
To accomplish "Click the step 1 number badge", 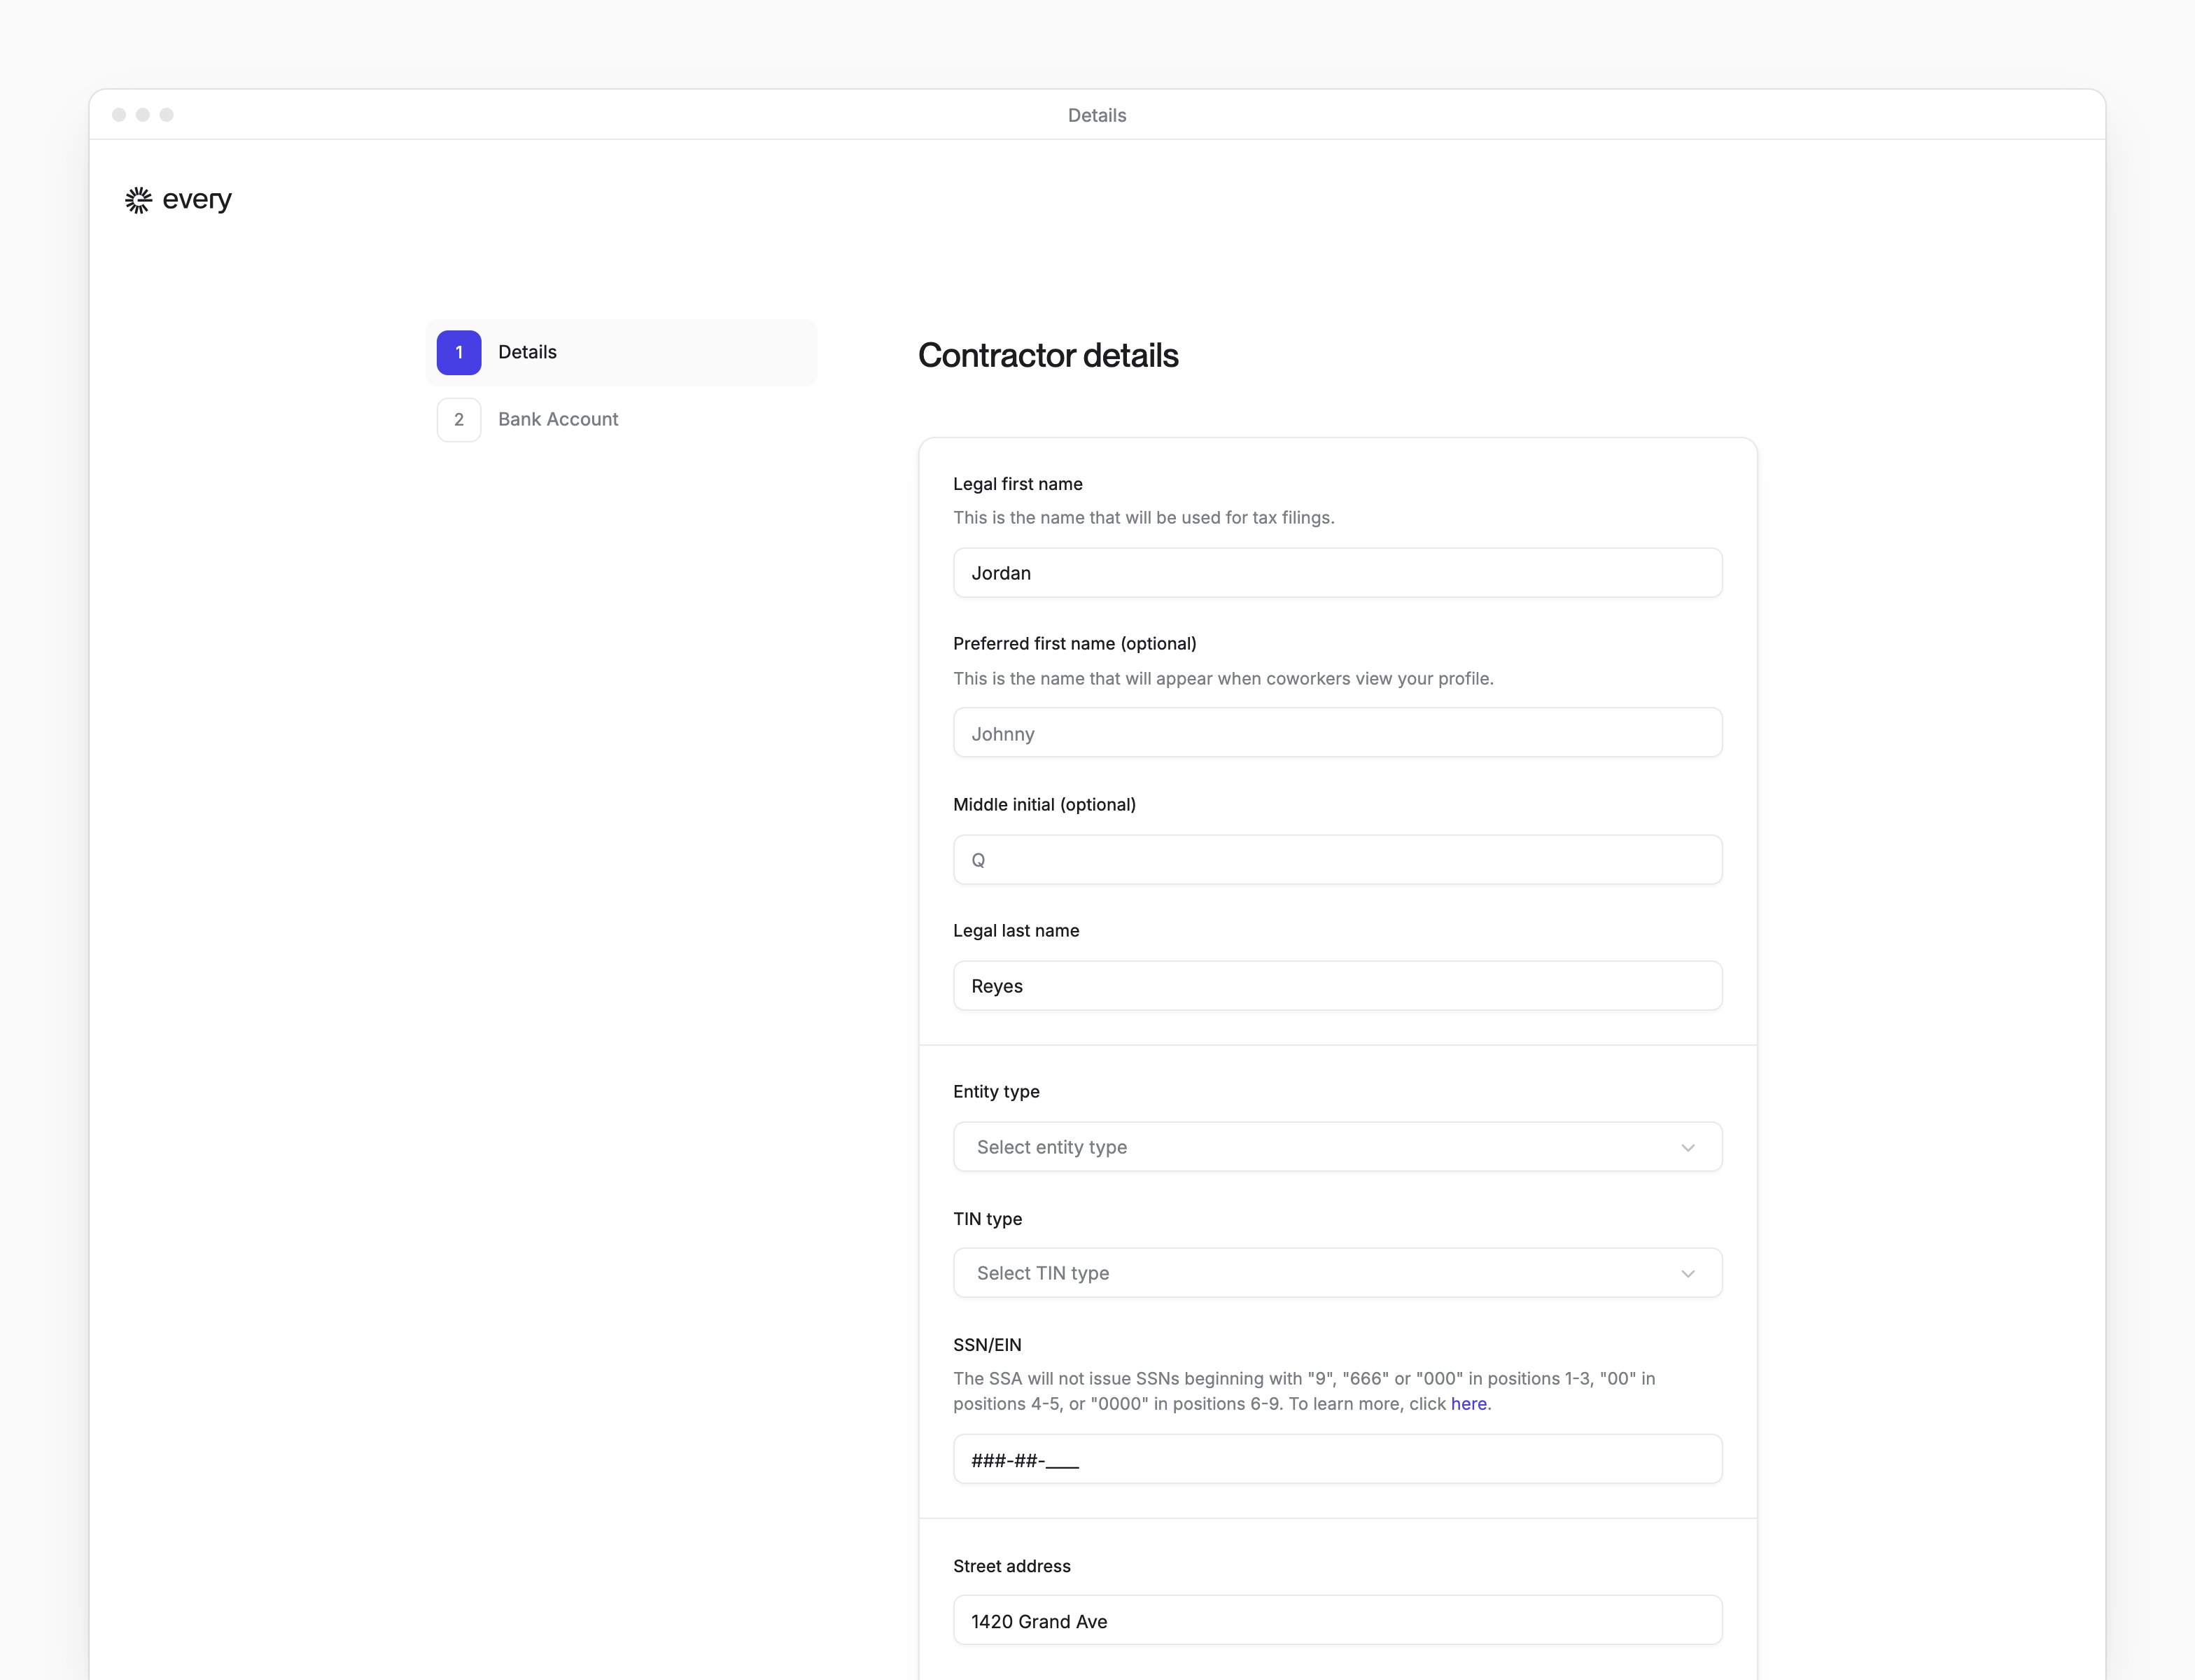I will 459,352.
